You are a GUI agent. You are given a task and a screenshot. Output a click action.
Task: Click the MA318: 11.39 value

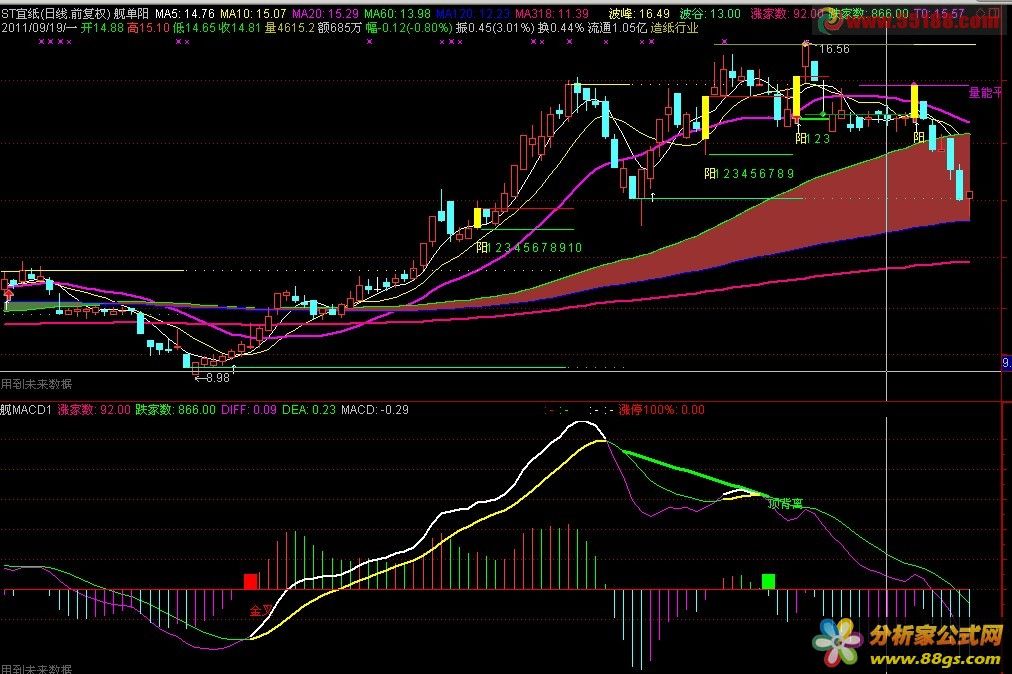click(552, 14)
